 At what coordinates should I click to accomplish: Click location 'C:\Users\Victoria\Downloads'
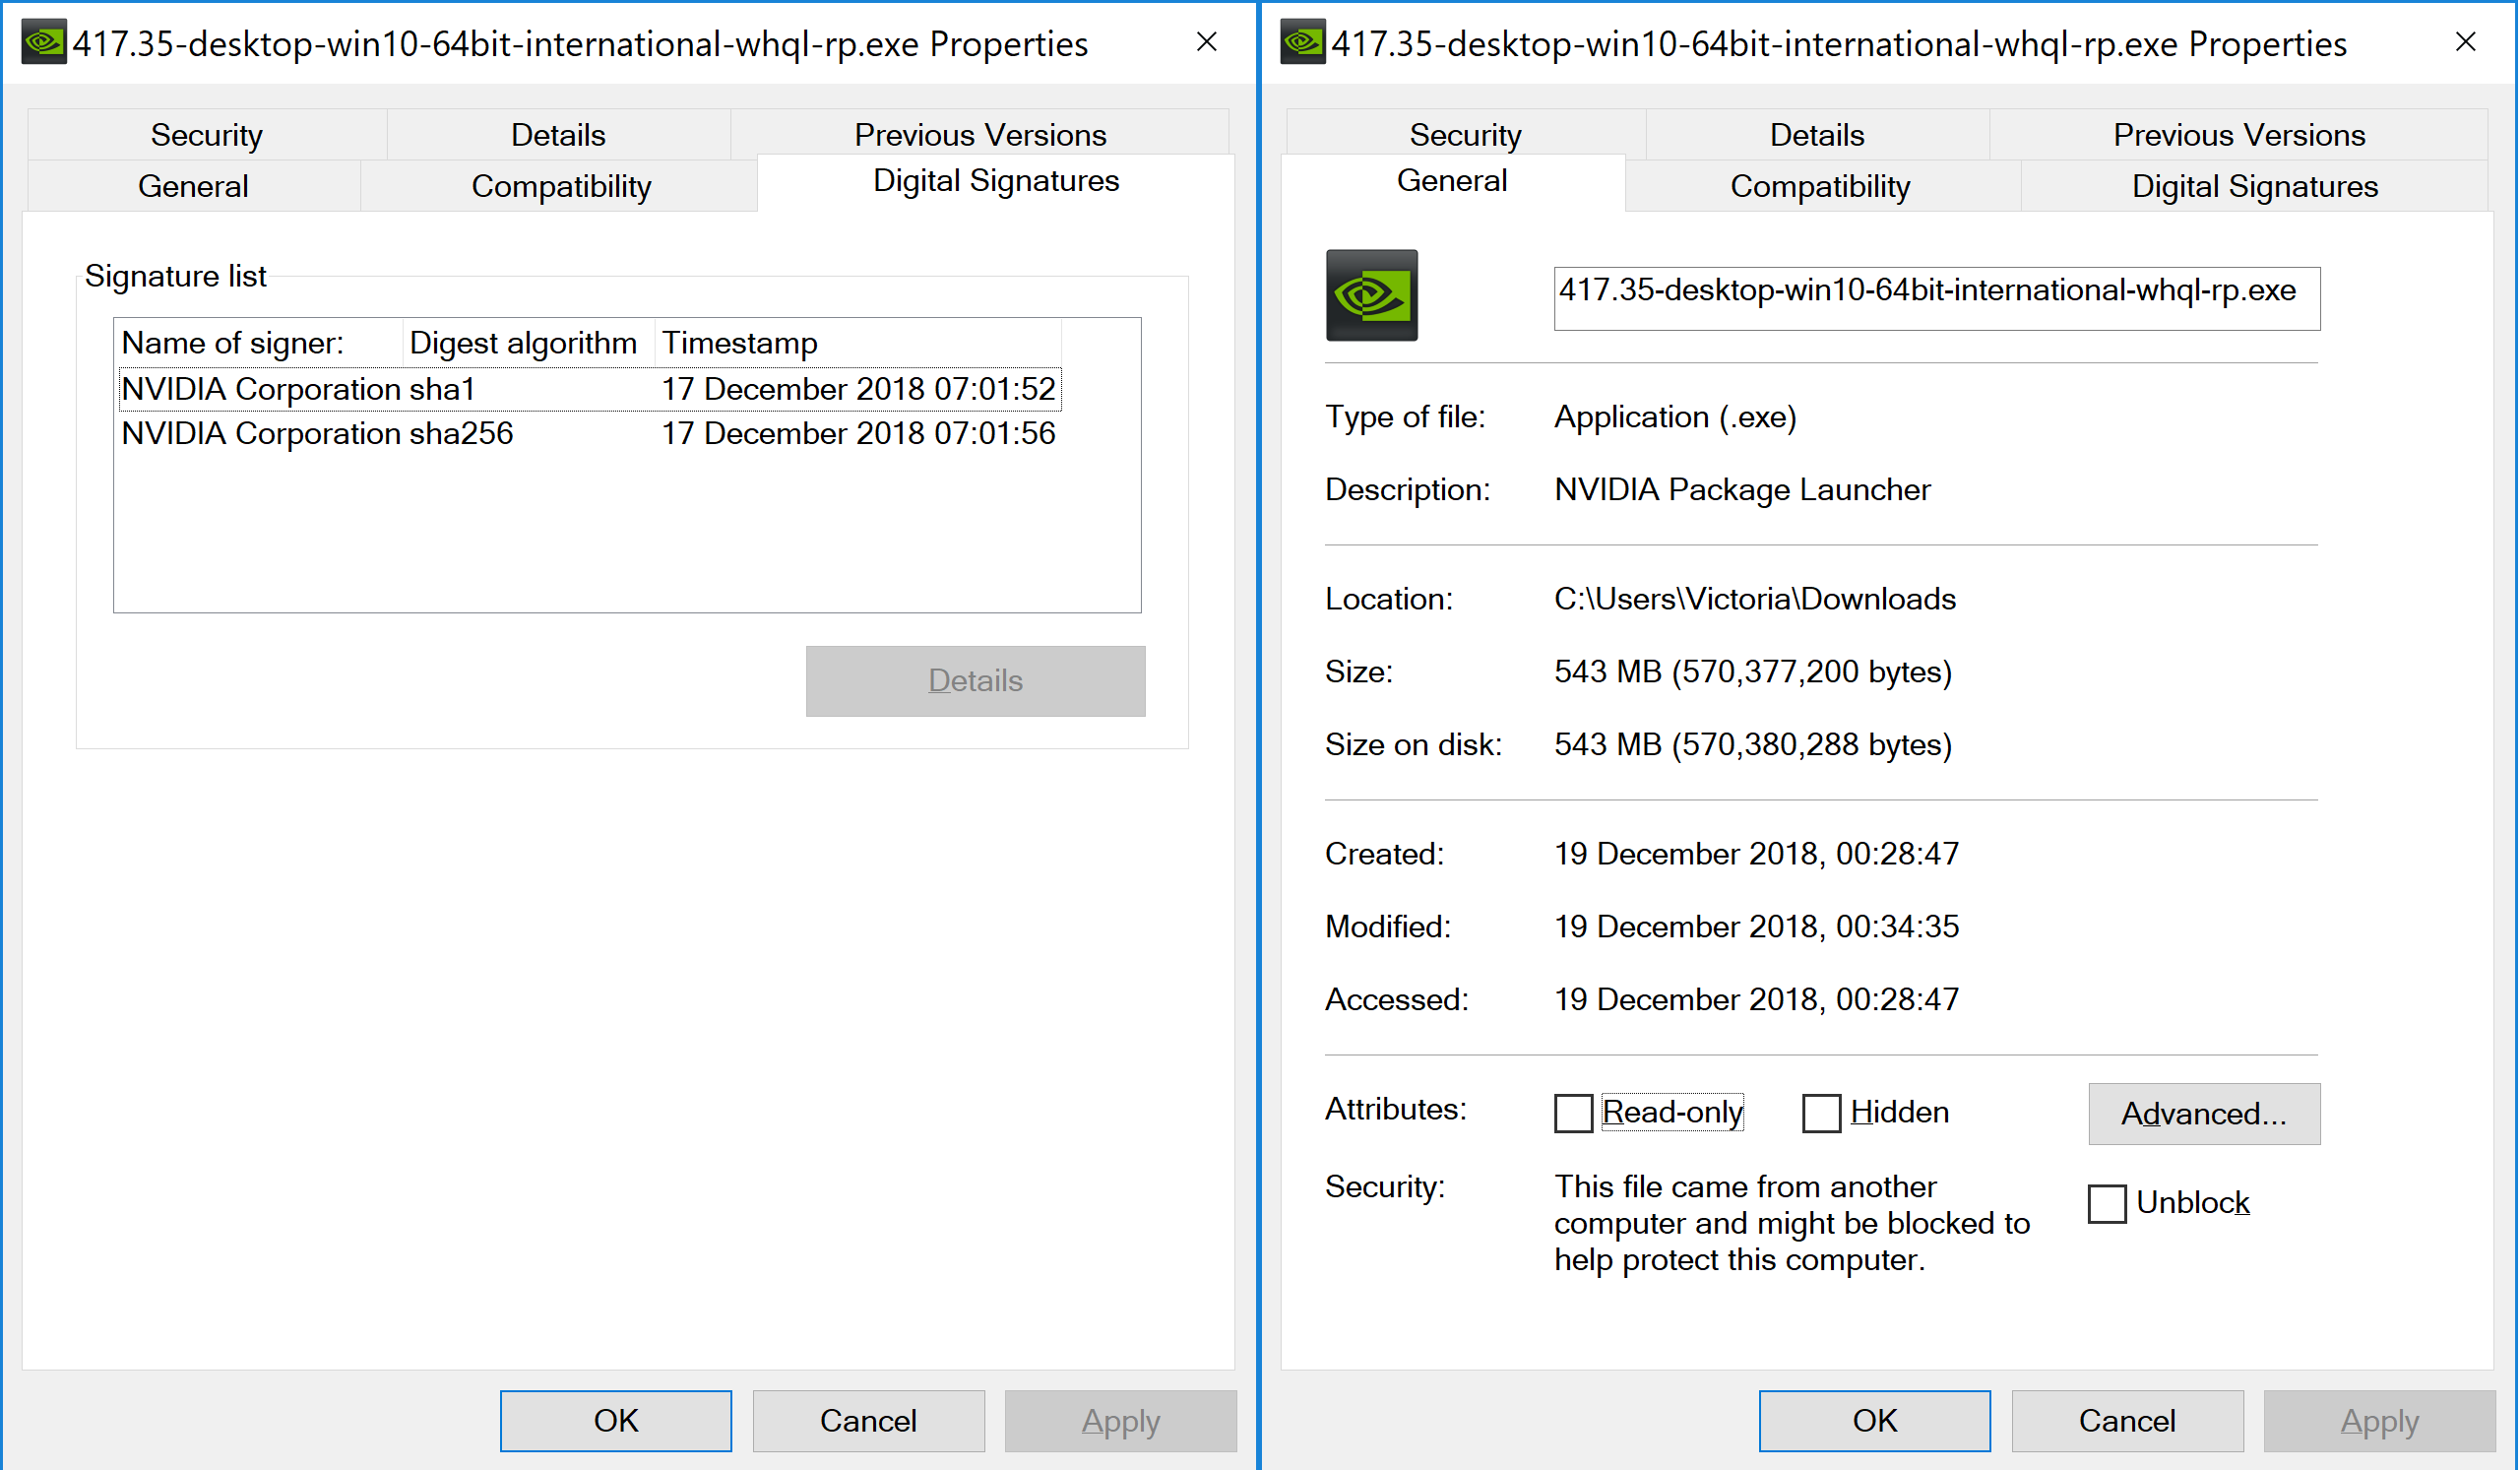[1755, 599]
